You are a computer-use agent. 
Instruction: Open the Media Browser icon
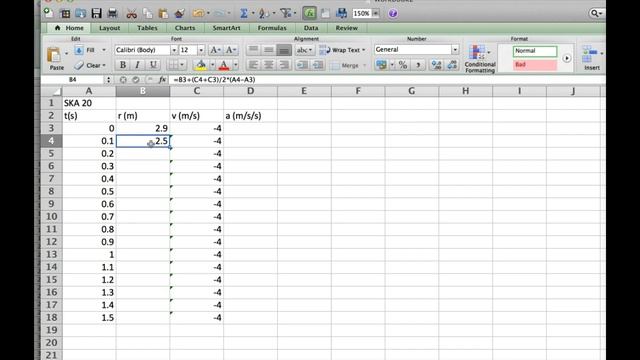[x=341, y=13]
